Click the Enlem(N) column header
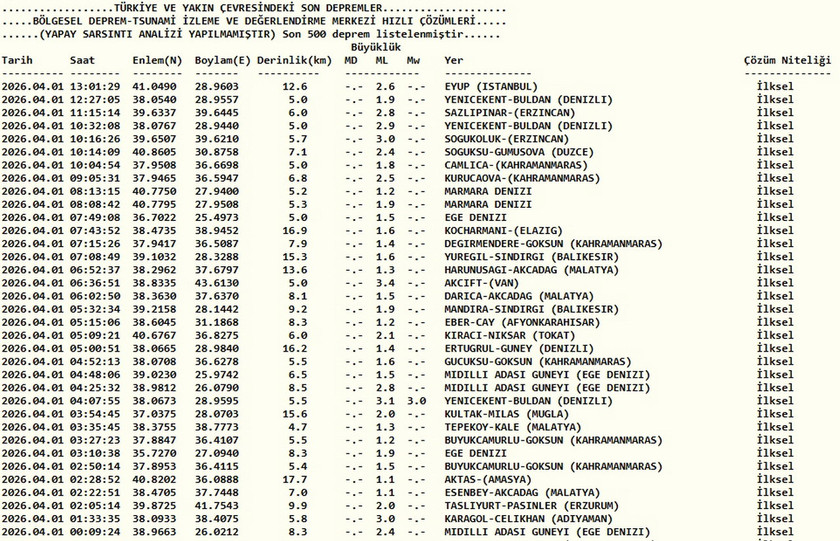The height and width of the screenshot is (541, 840). click(157, 61)
